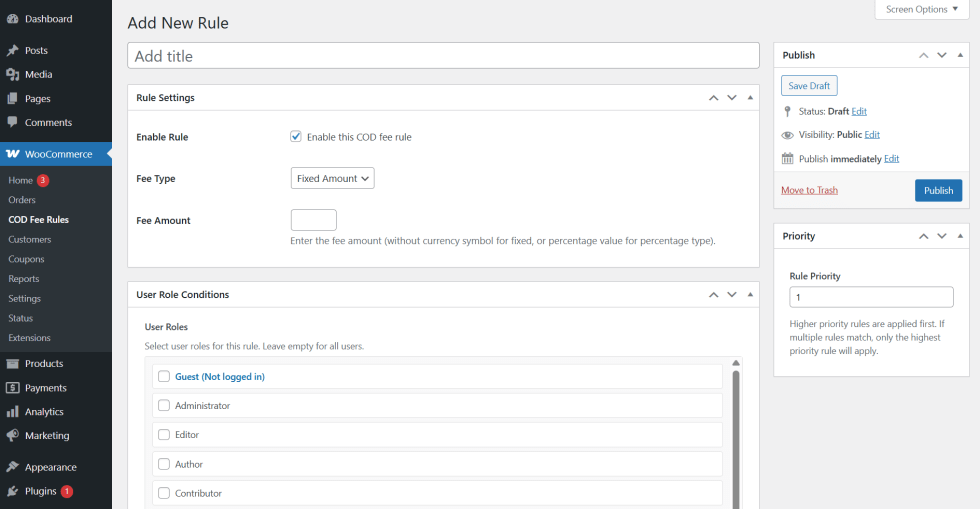Open the Fee Type dropdown
Screen dimensions: 980x509
click(x=332, y=179)
